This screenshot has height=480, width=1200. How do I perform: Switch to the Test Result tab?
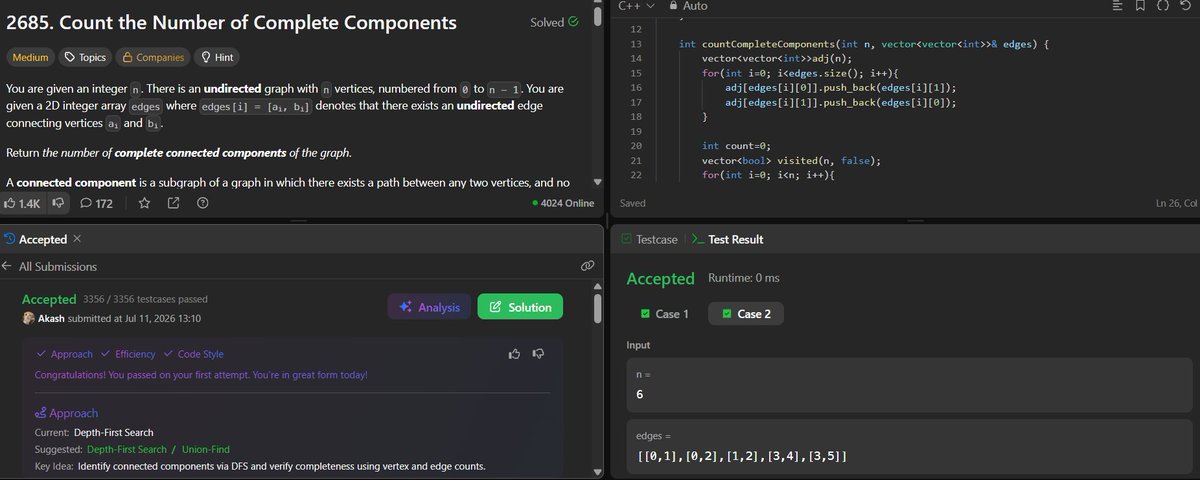[727, 239]
